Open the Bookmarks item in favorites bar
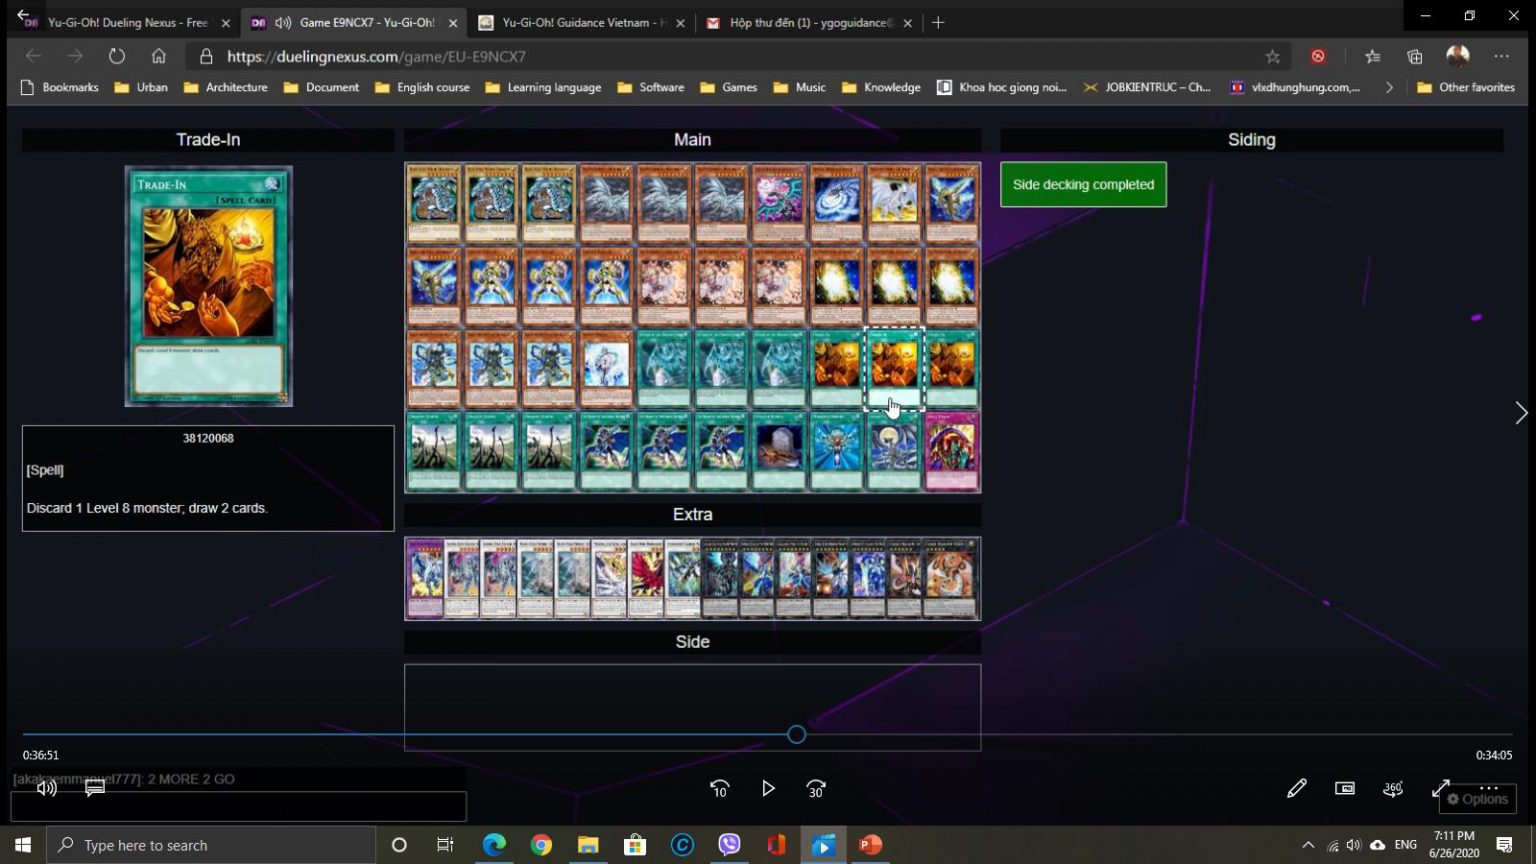1536x864 pixels. click(60, 87)
